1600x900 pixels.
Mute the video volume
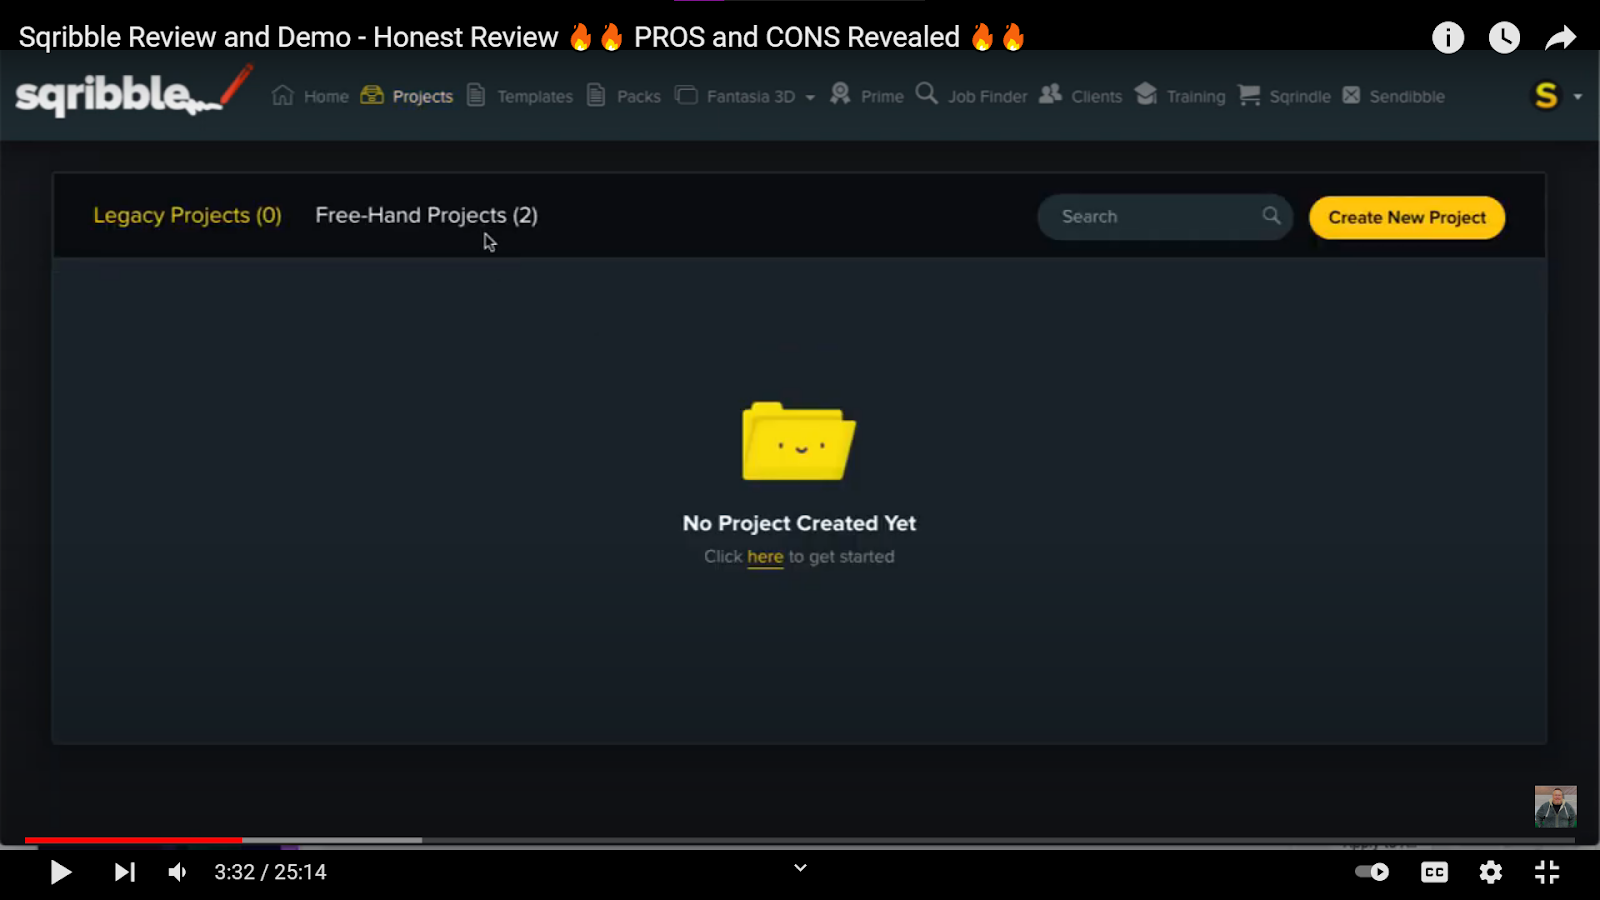tap(178, 872)
